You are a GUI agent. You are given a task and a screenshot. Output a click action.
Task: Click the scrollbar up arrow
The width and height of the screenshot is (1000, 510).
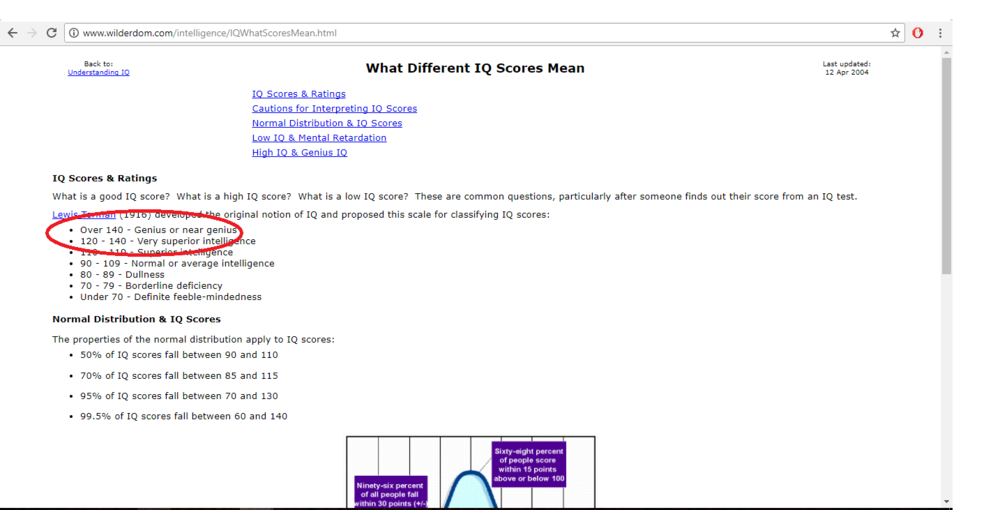tap(946, 53)
